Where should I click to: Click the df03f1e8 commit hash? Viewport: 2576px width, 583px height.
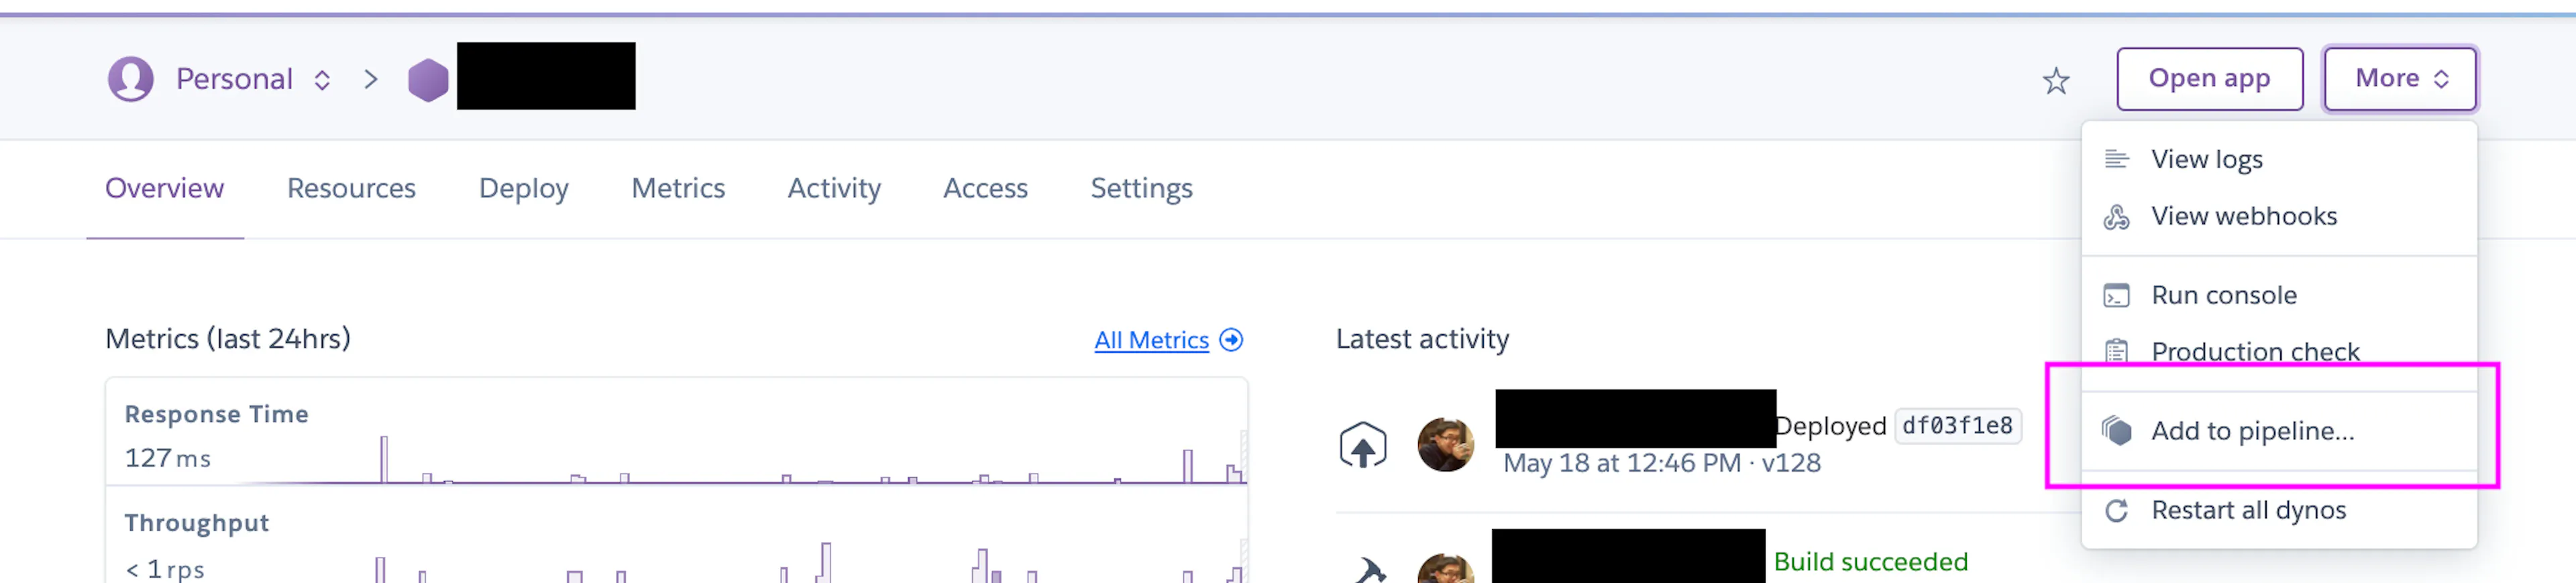(x=1957, y=426)
